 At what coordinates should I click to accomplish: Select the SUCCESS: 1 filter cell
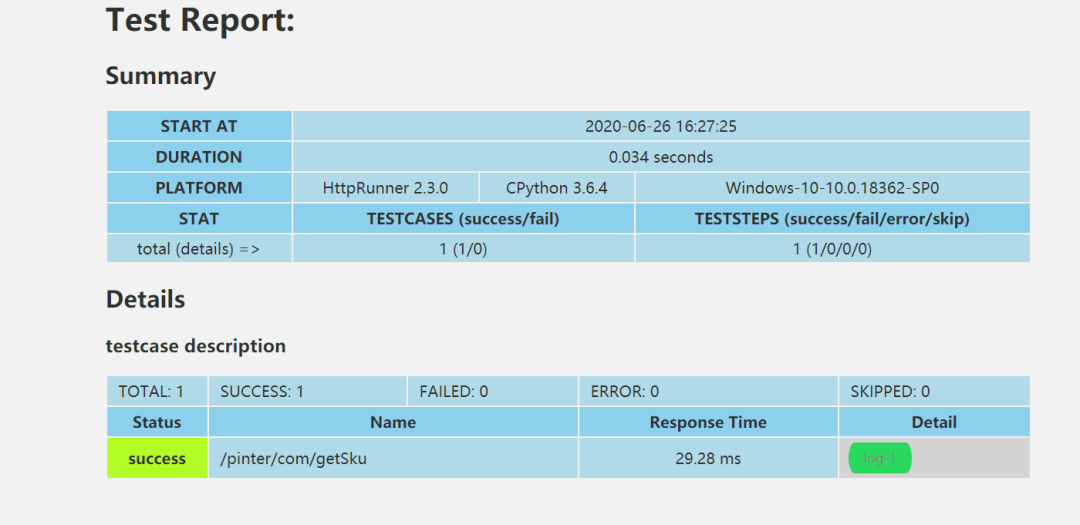[307, 391]
